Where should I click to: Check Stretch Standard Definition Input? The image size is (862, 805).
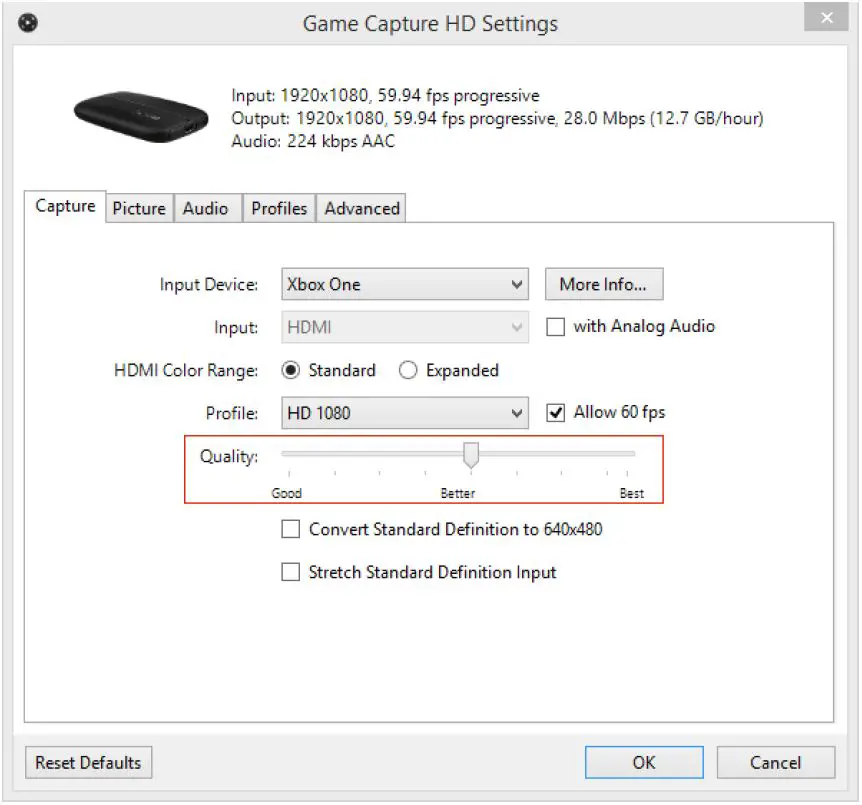pos(291,571)
